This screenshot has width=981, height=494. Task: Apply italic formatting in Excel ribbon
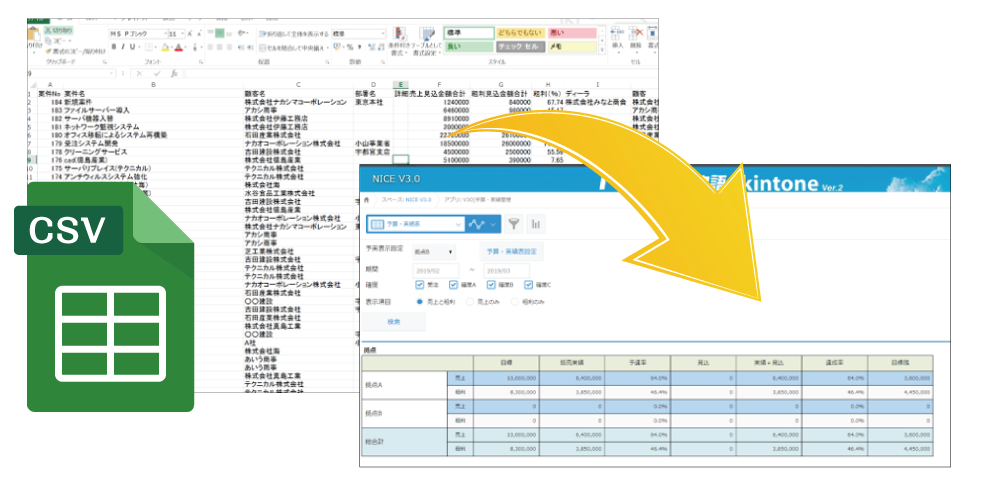123,47
